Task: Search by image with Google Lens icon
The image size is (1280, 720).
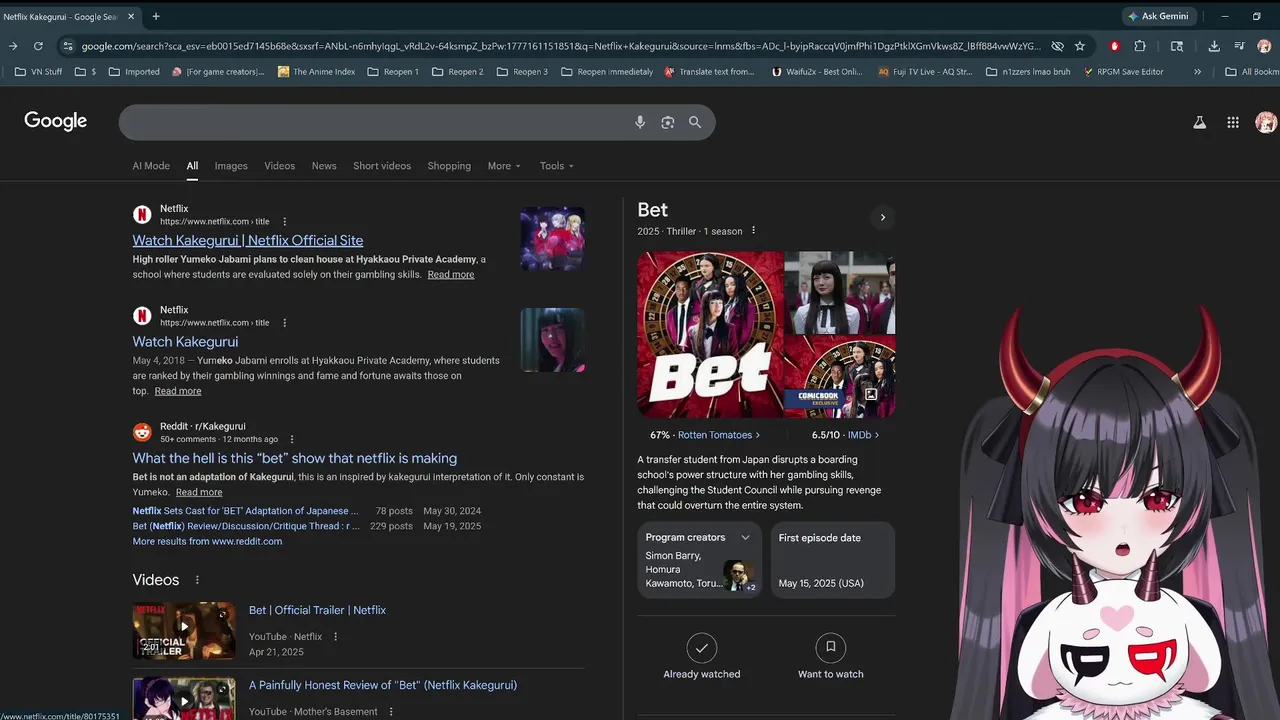Action: 668,122
